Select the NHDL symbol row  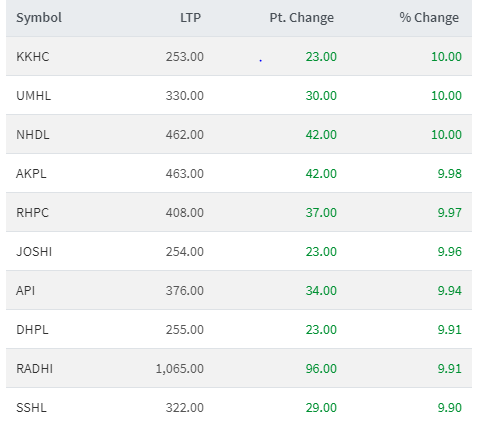tap(239, 134)
